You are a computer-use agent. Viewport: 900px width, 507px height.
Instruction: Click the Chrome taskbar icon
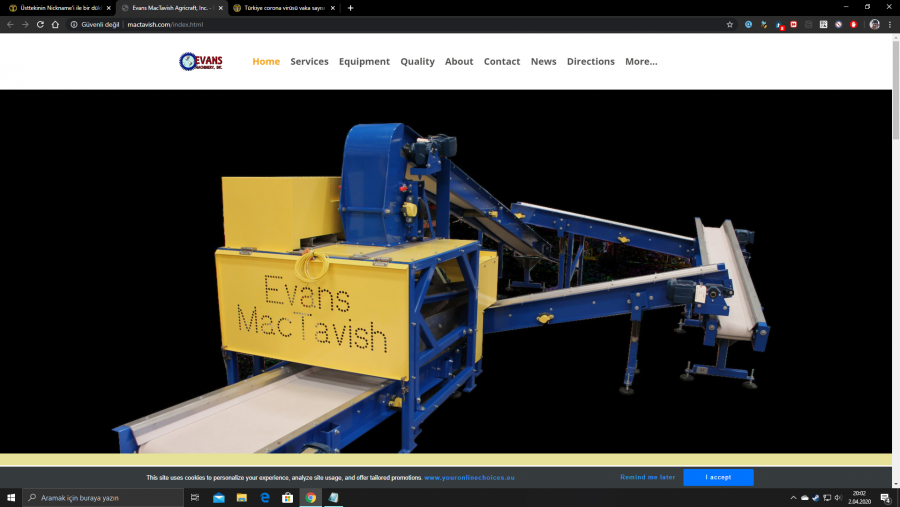tap(311, 498)
